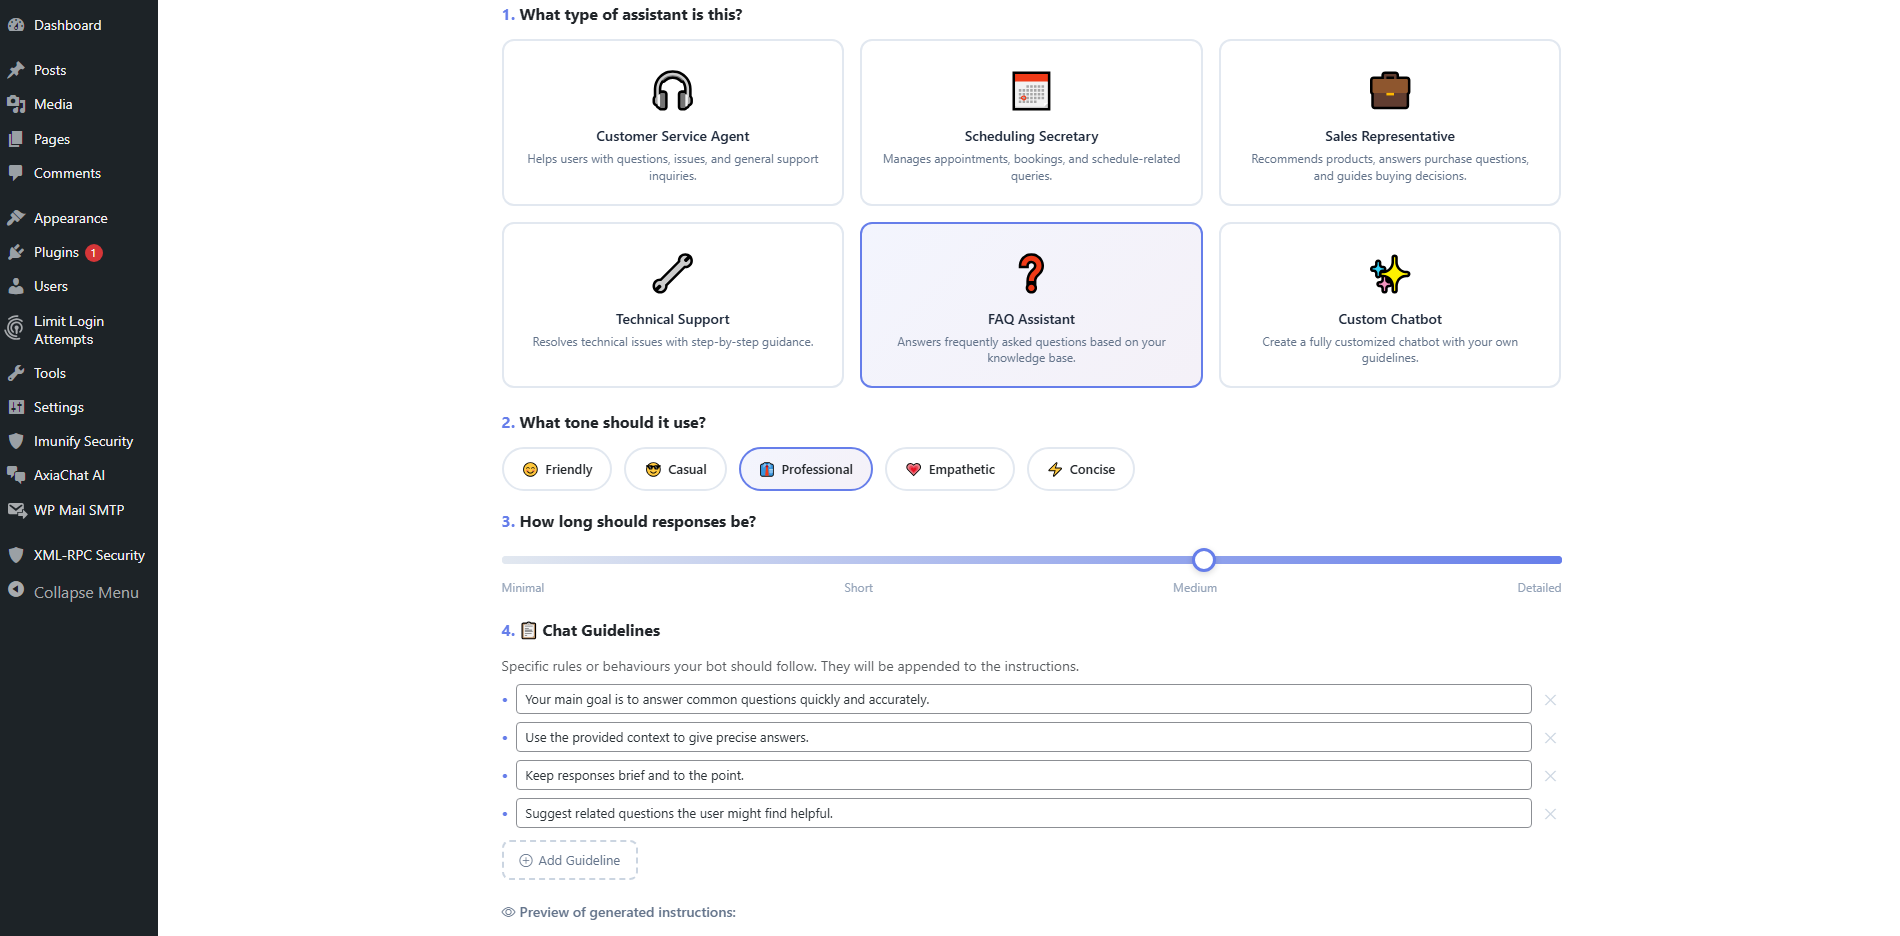Click the FAQ Assistant question mark icon

[x=1031, y=273]
